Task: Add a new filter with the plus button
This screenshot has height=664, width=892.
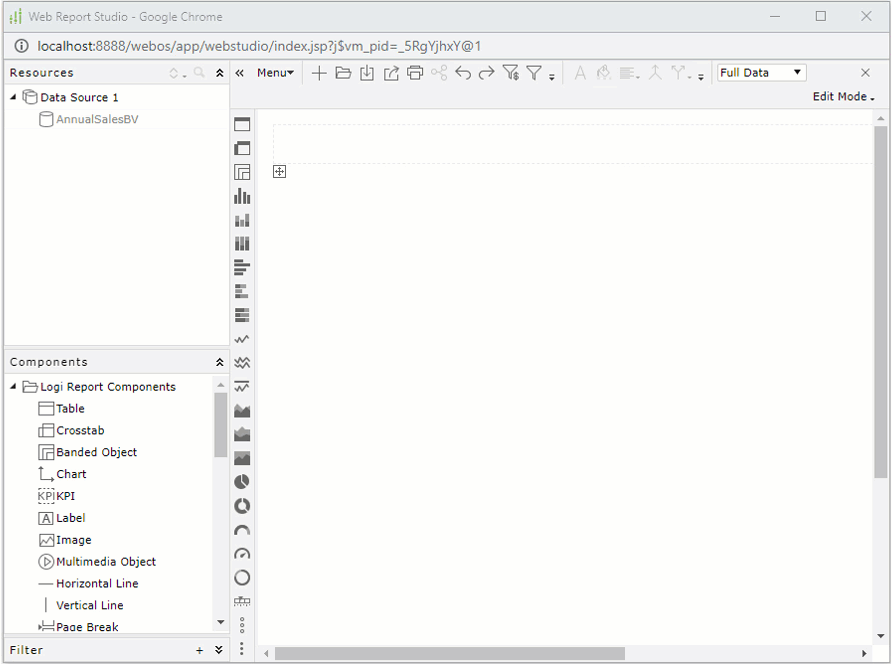Action: [198, 650]
